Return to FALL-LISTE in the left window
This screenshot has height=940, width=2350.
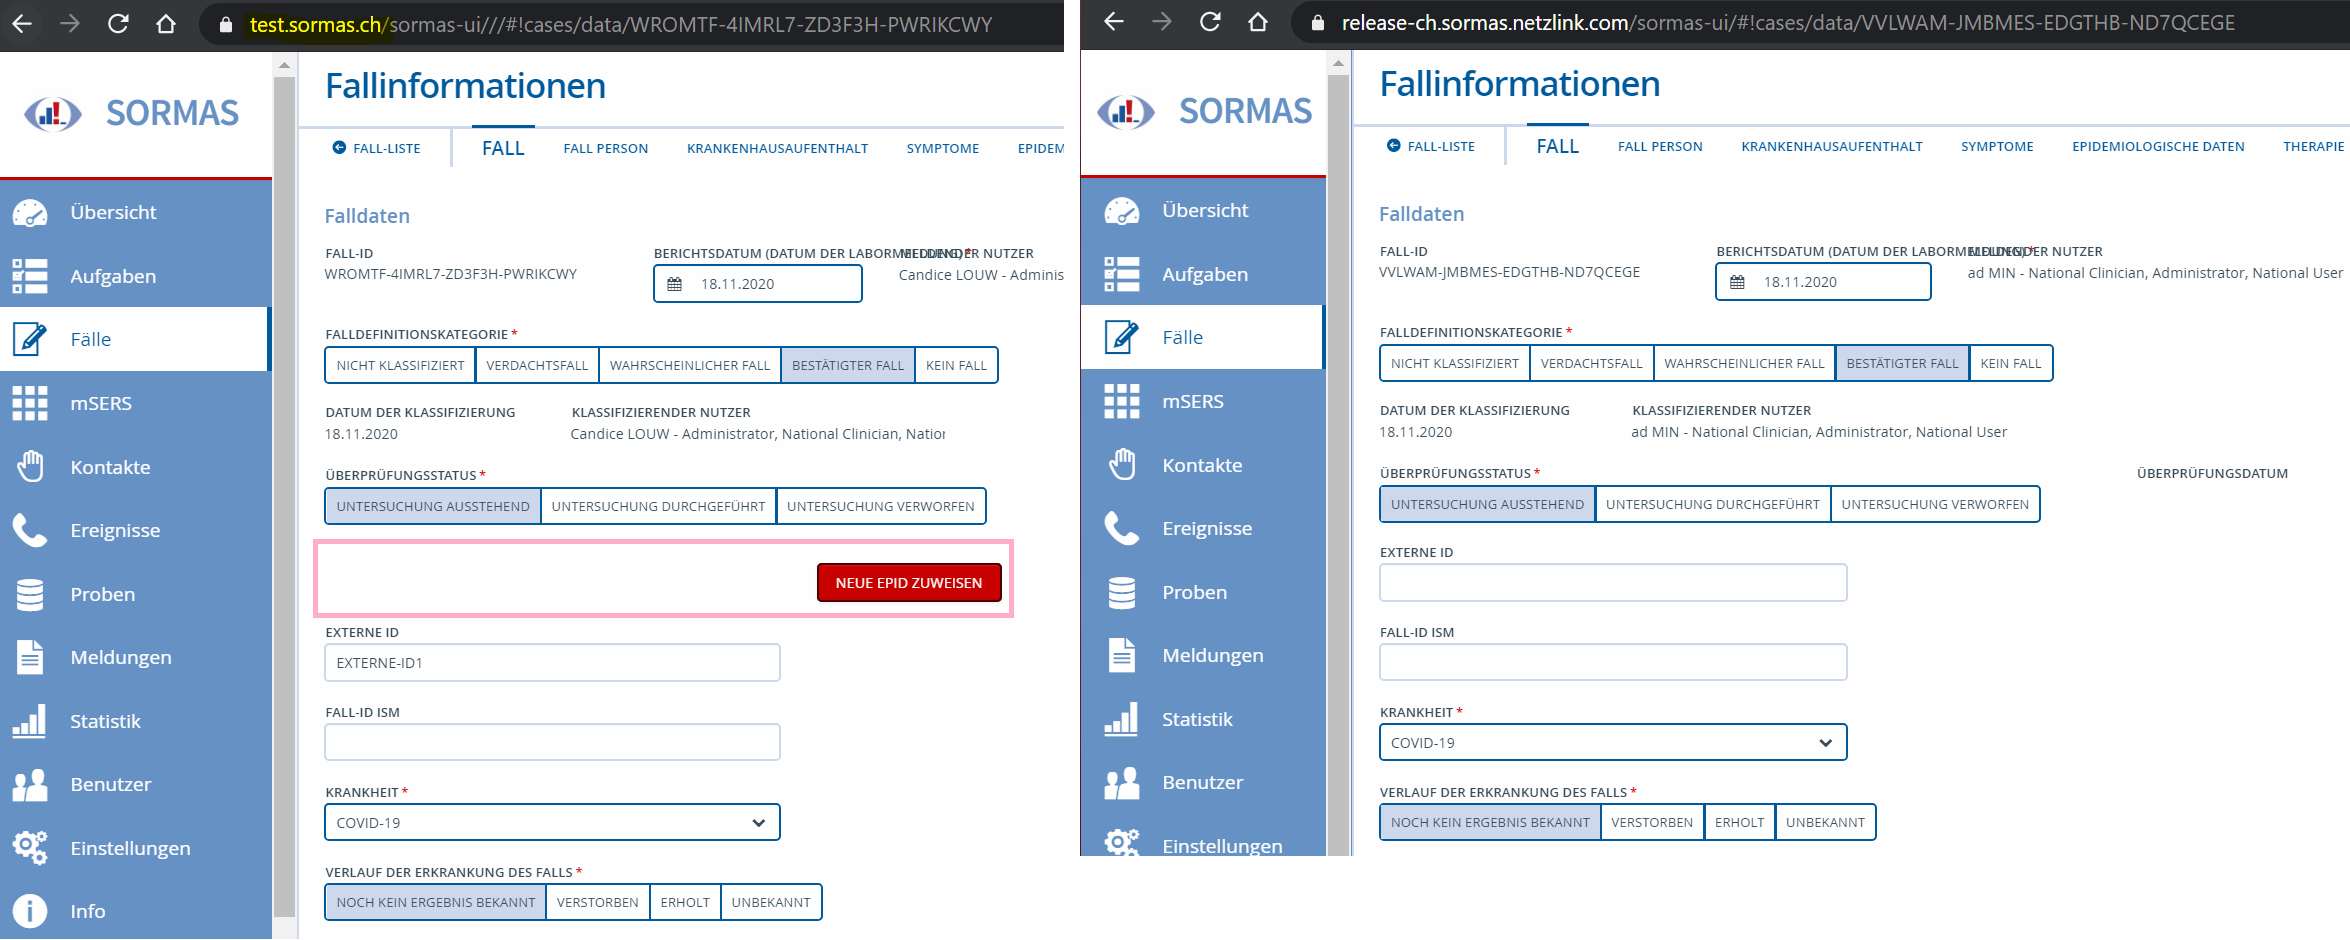tap(376, 148)
